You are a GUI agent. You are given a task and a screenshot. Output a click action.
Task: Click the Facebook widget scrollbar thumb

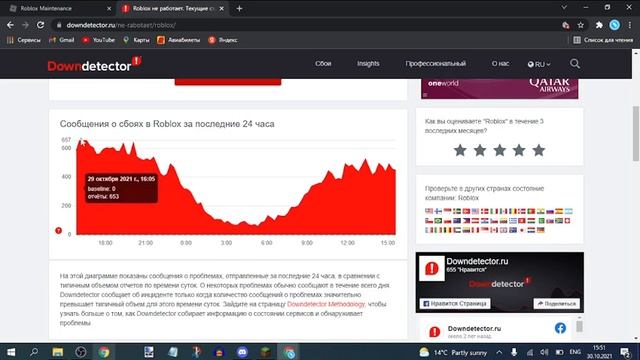579,326
